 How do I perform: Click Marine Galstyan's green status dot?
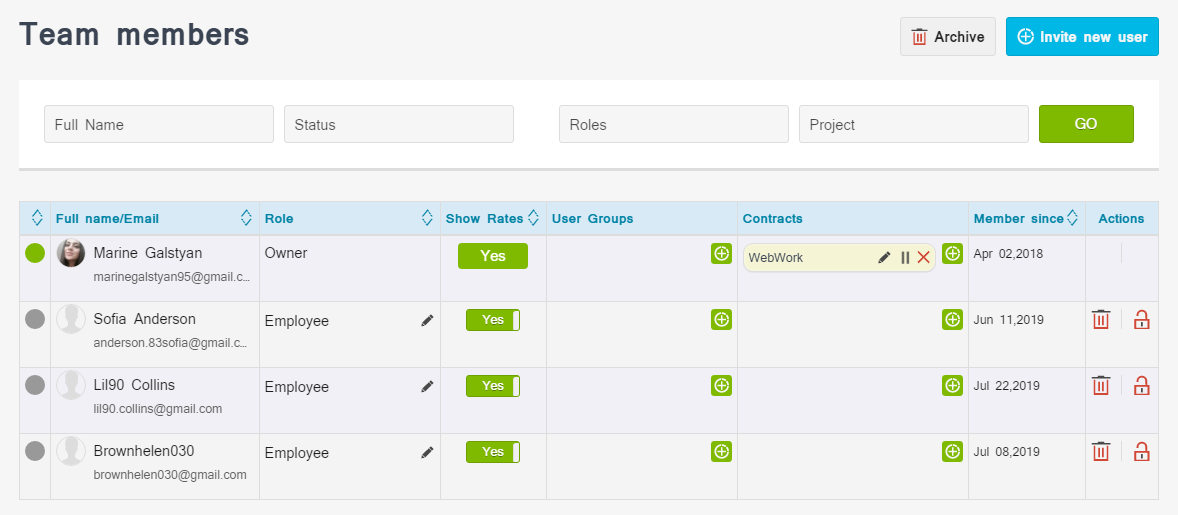coord(35,253)
